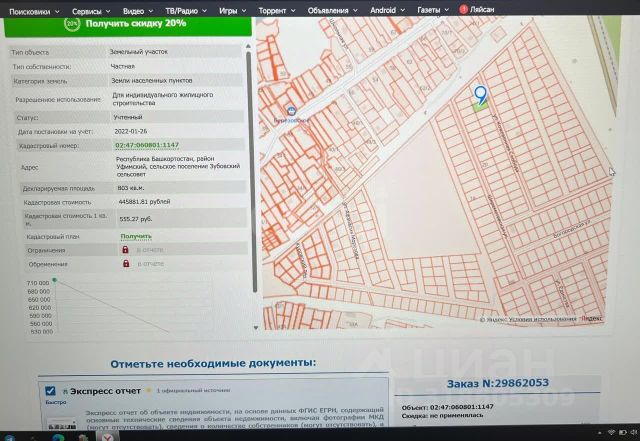This screenshot has width=640, height=441.
Task: Expand the Торрент dropdown
Action: 277,11
